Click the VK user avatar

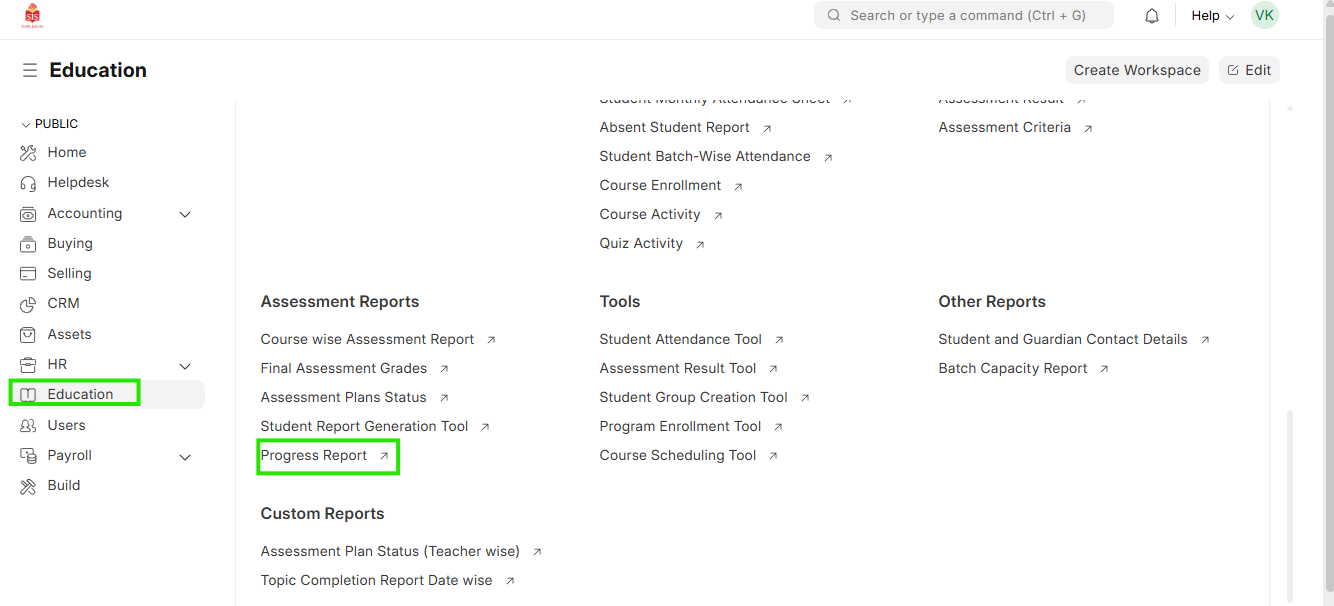[x=1264, y=15]
